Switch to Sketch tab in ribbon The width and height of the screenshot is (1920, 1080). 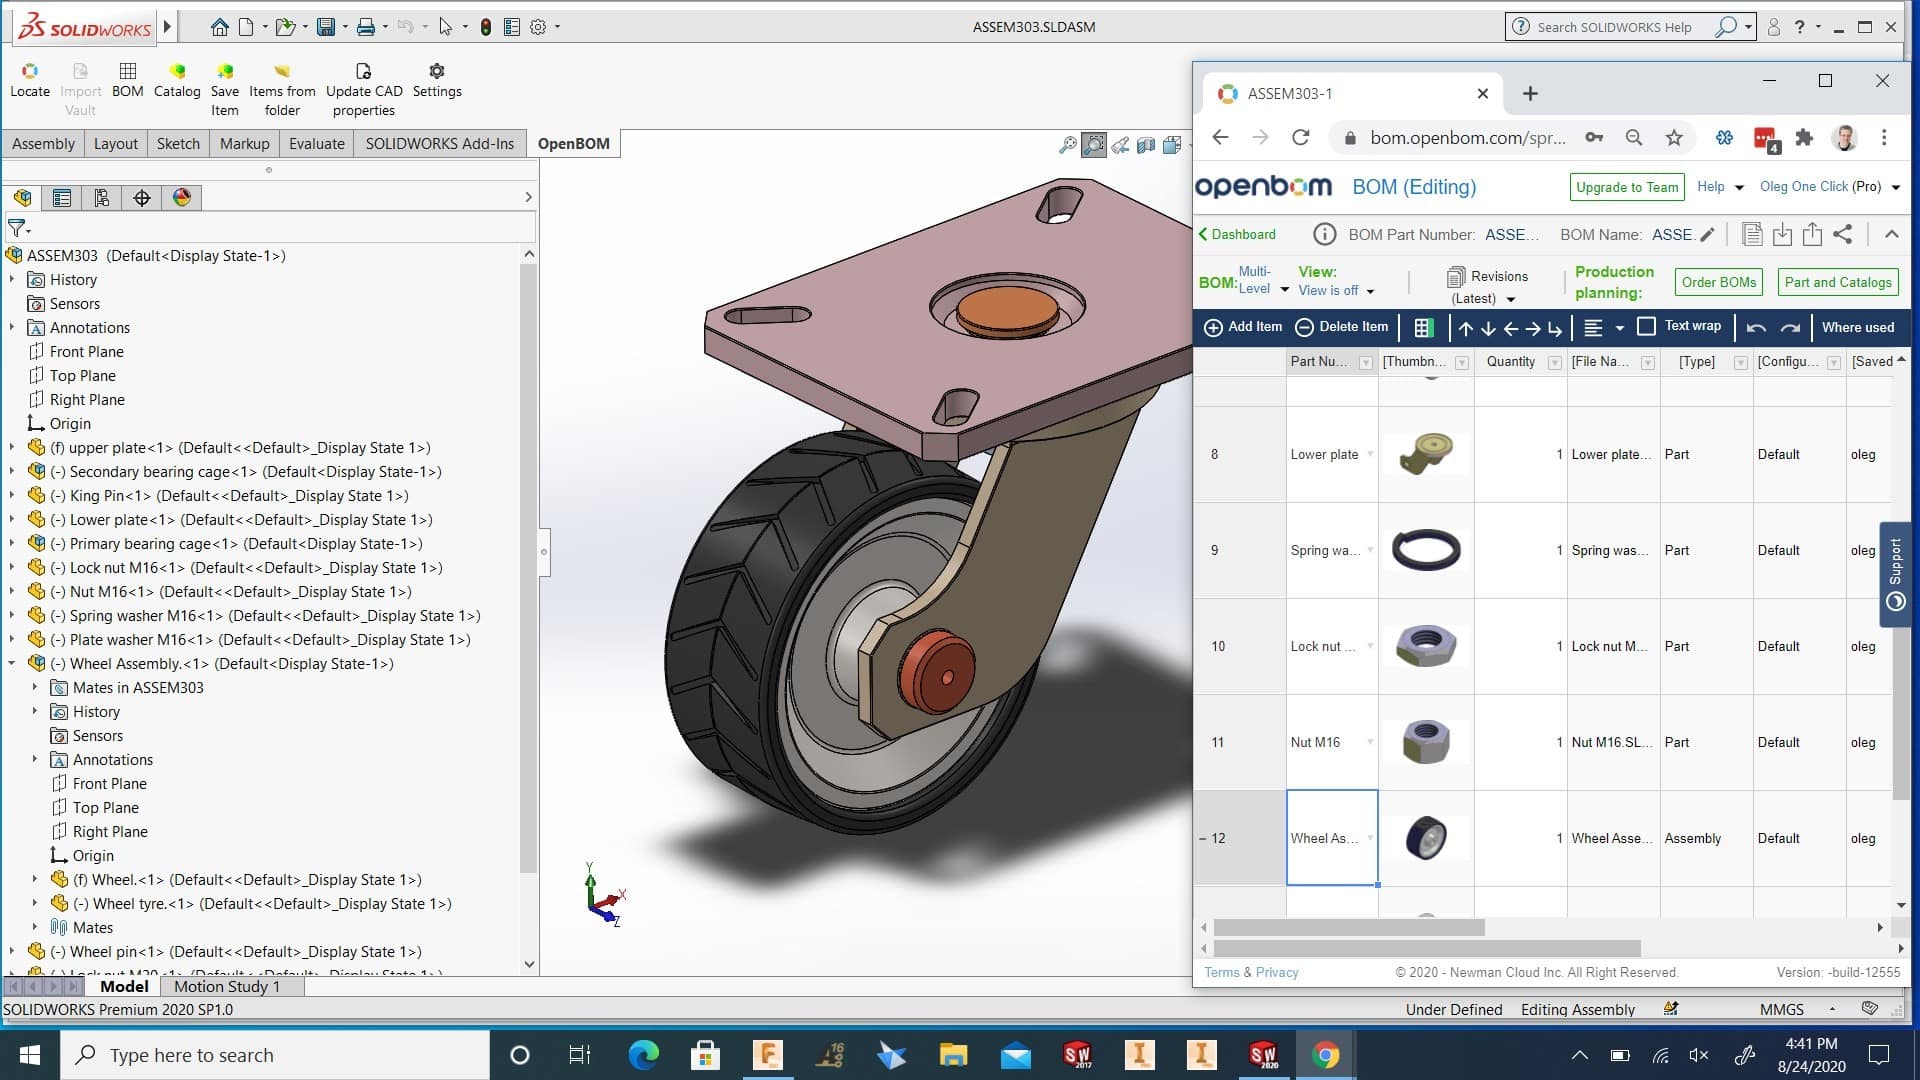click(178, 142)
